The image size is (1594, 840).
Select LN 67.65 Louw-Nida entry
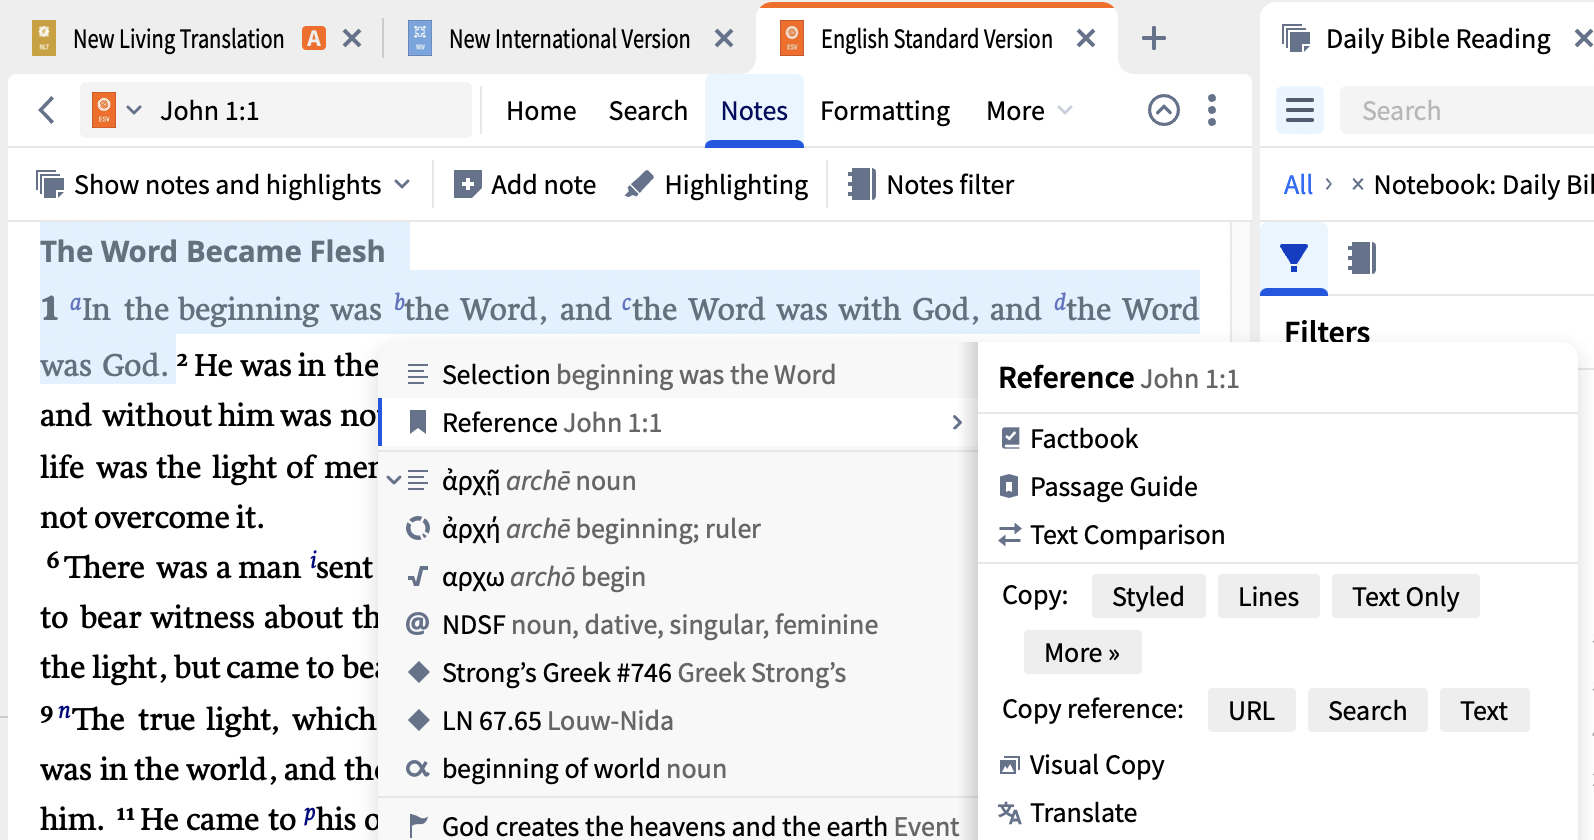tap(678, 721)
